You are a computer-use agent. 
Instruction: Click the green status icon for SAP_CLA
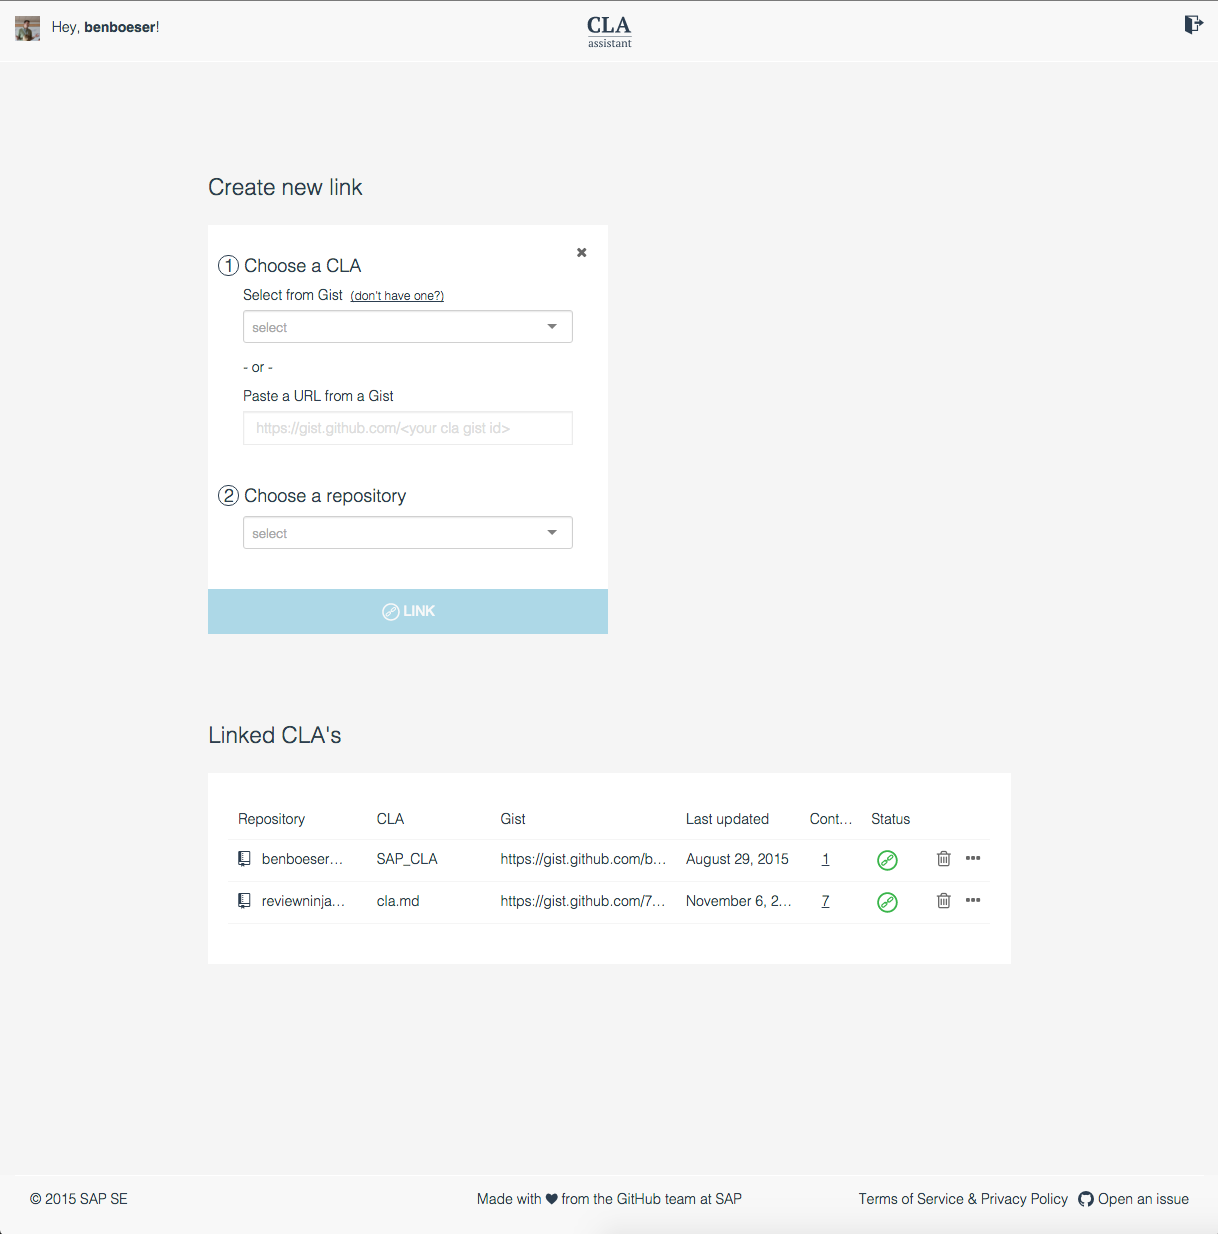click(887, 860)
